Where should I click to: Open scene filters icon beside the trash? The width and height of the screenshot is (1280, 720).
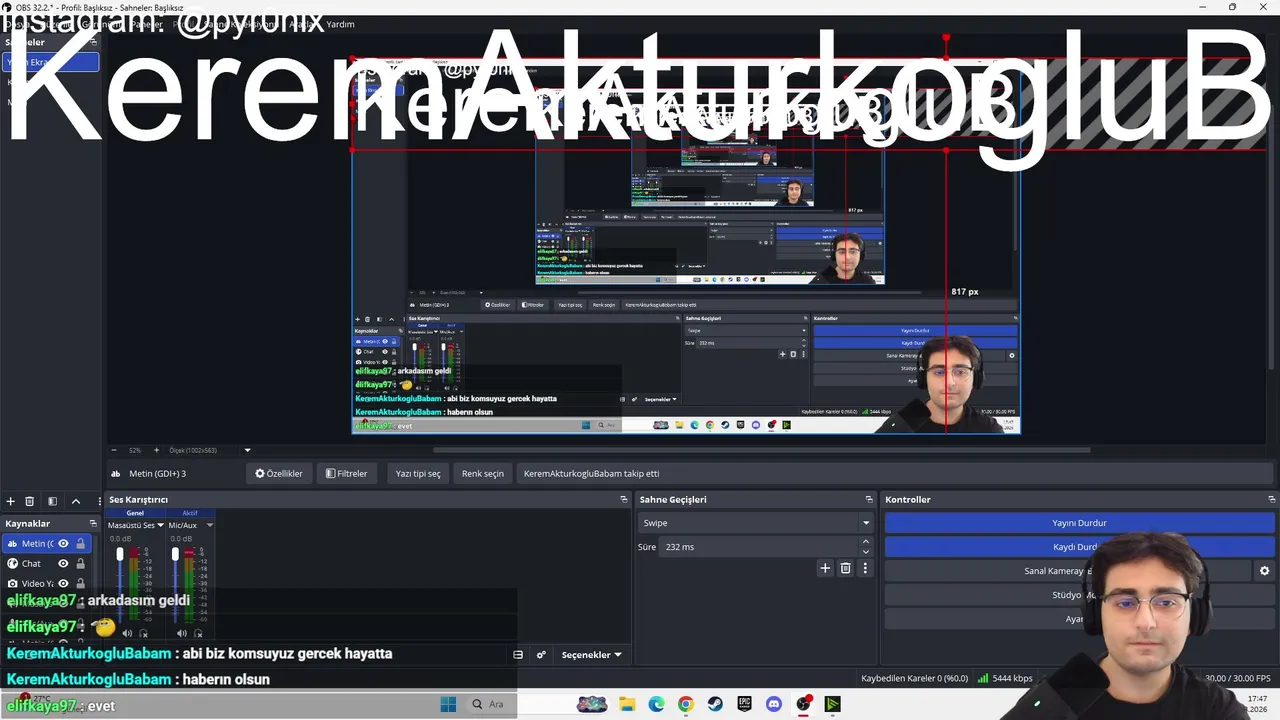[x=52, y=501]
